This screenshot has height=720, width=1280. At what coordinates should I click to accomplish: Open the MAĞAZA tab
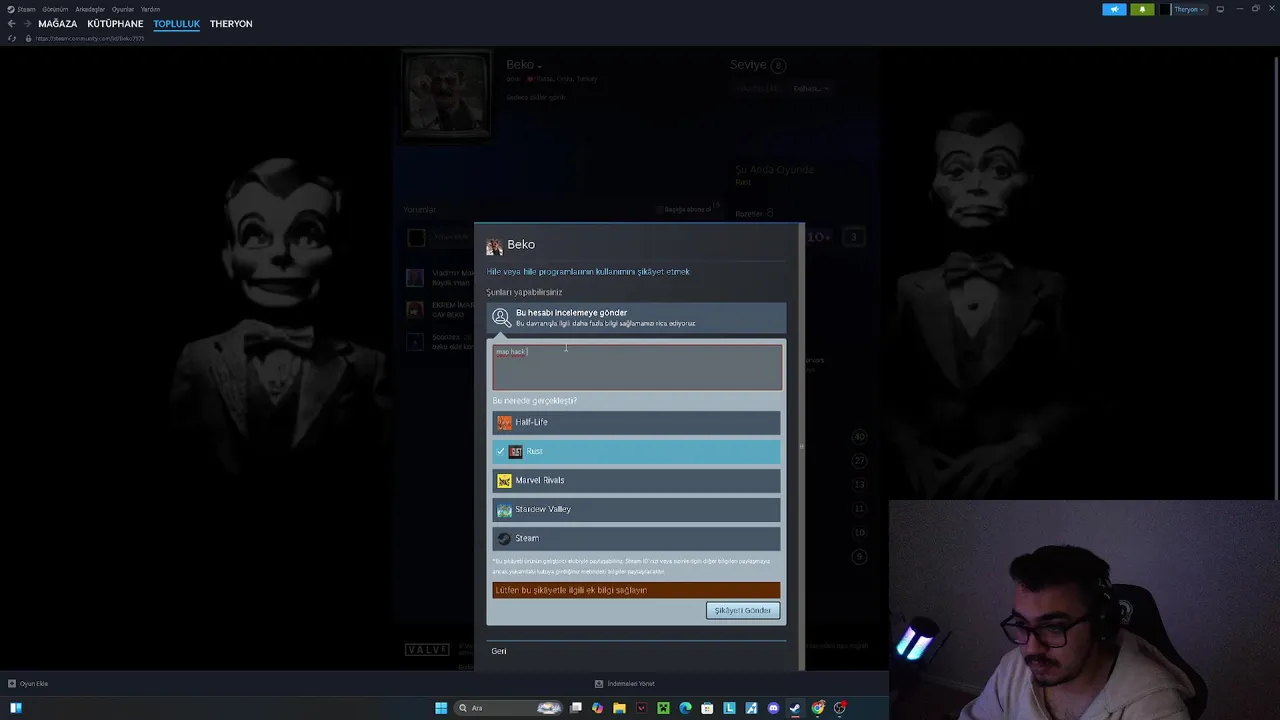57,24
